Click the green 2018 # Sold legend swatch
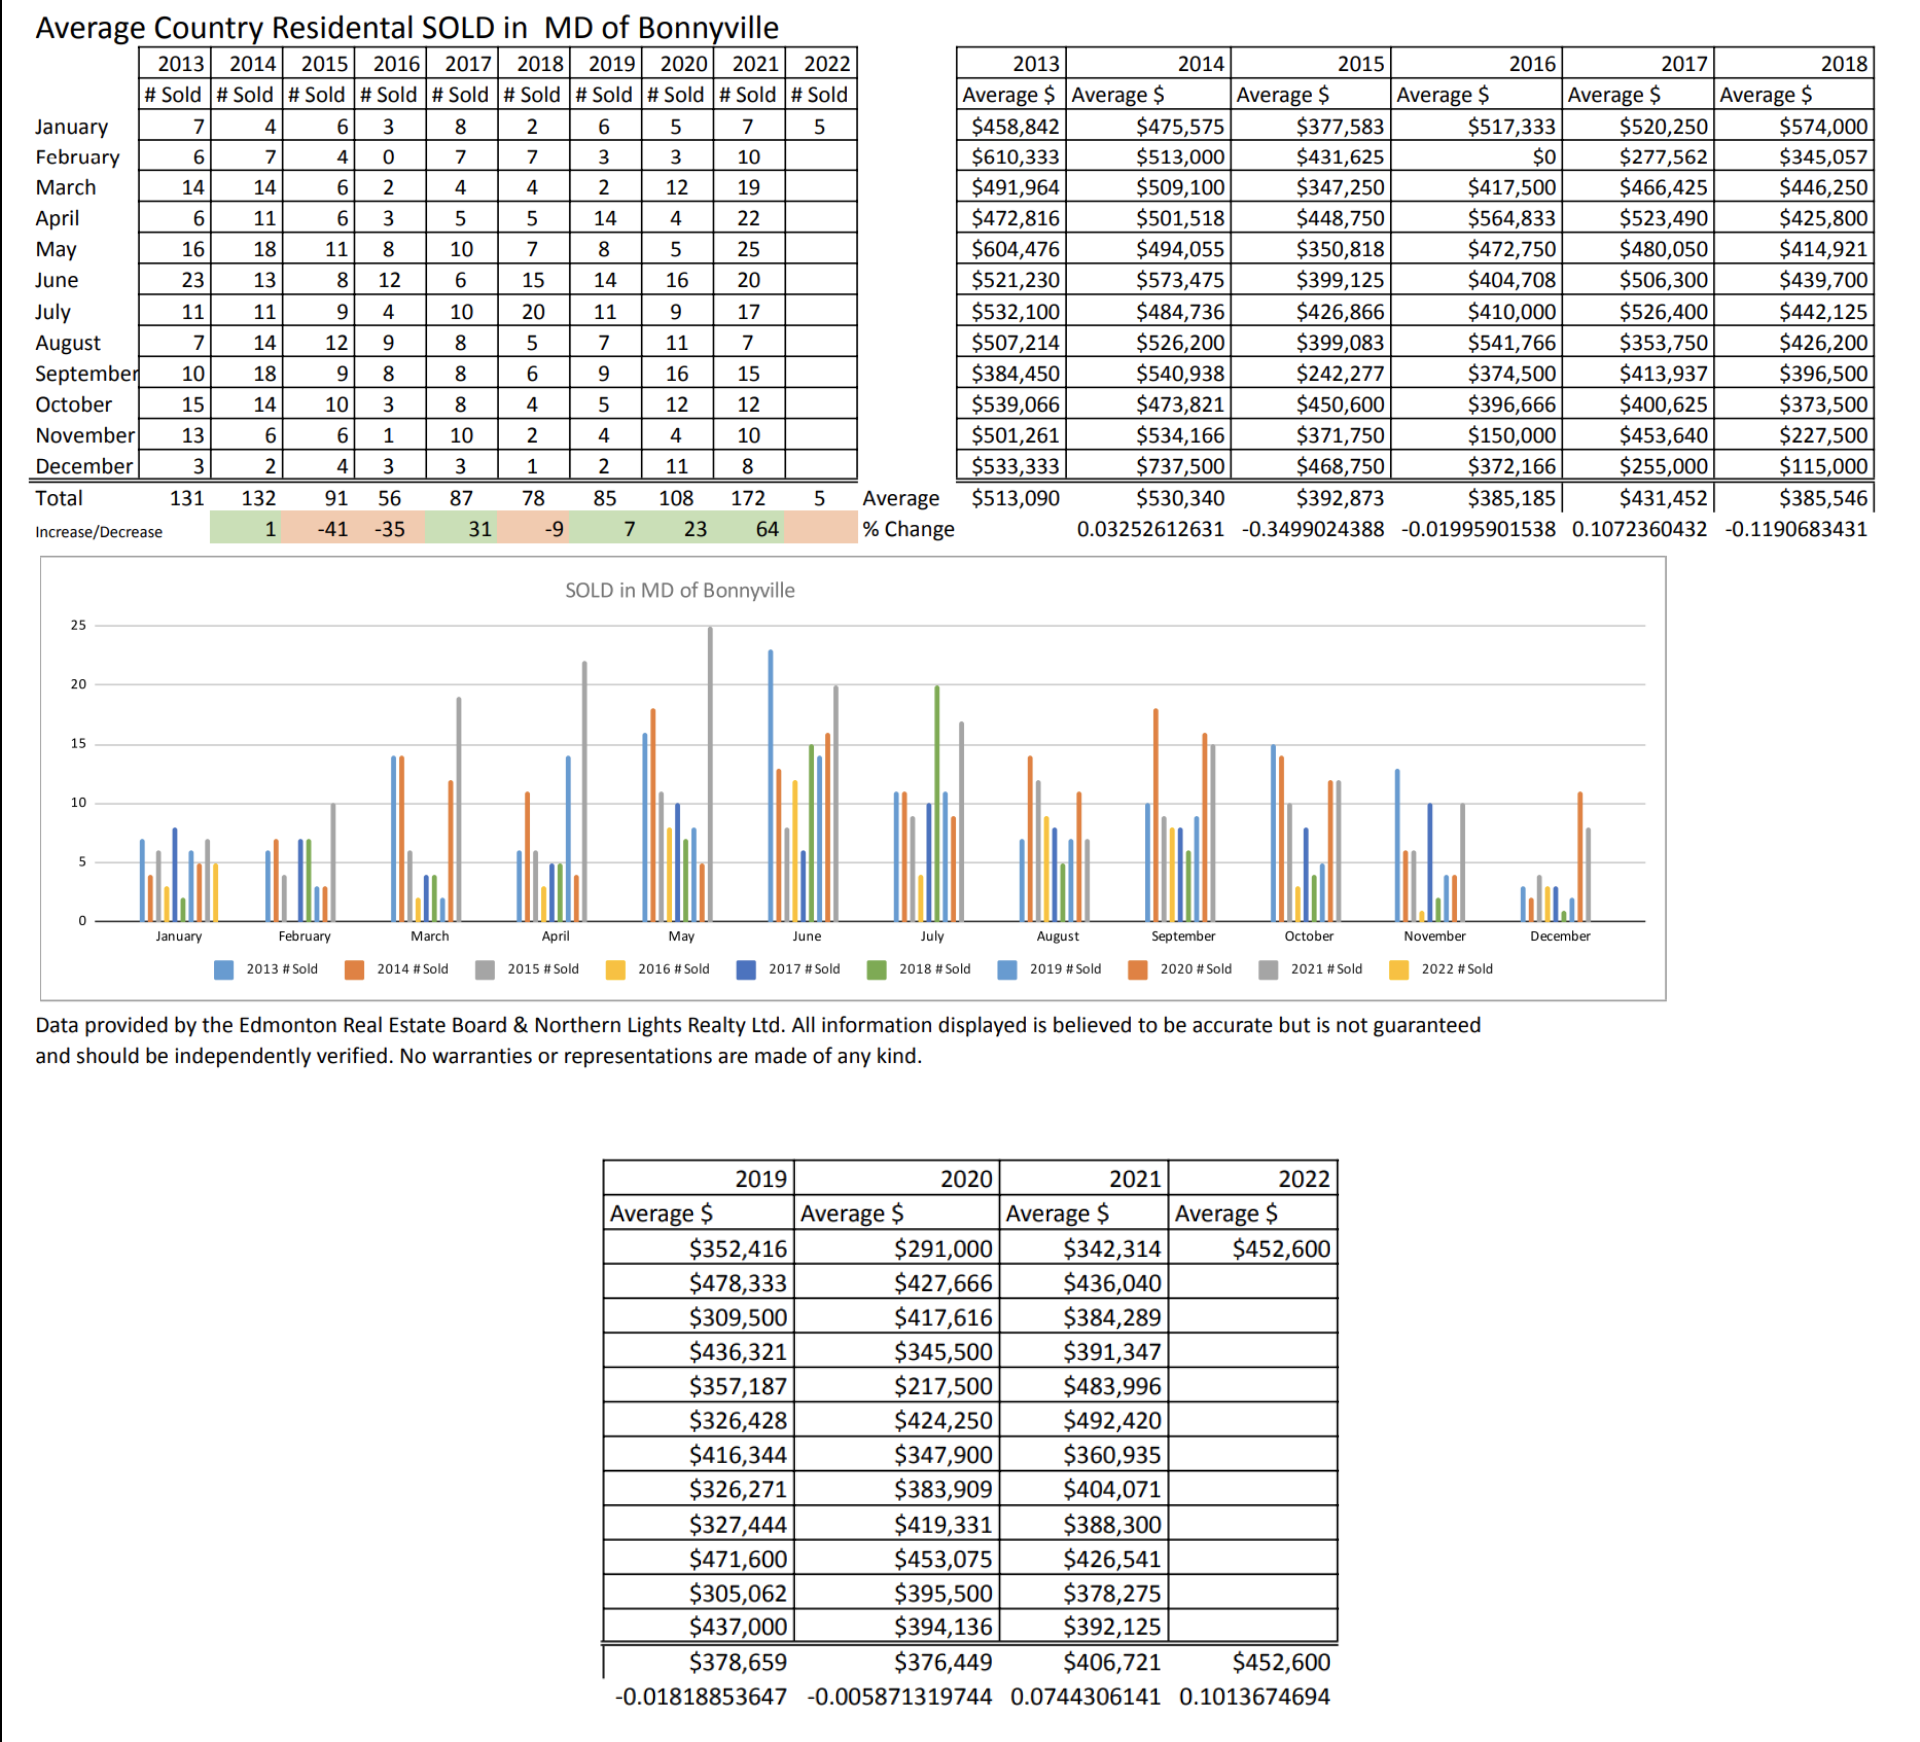1920x1742 pixels. 877,969
